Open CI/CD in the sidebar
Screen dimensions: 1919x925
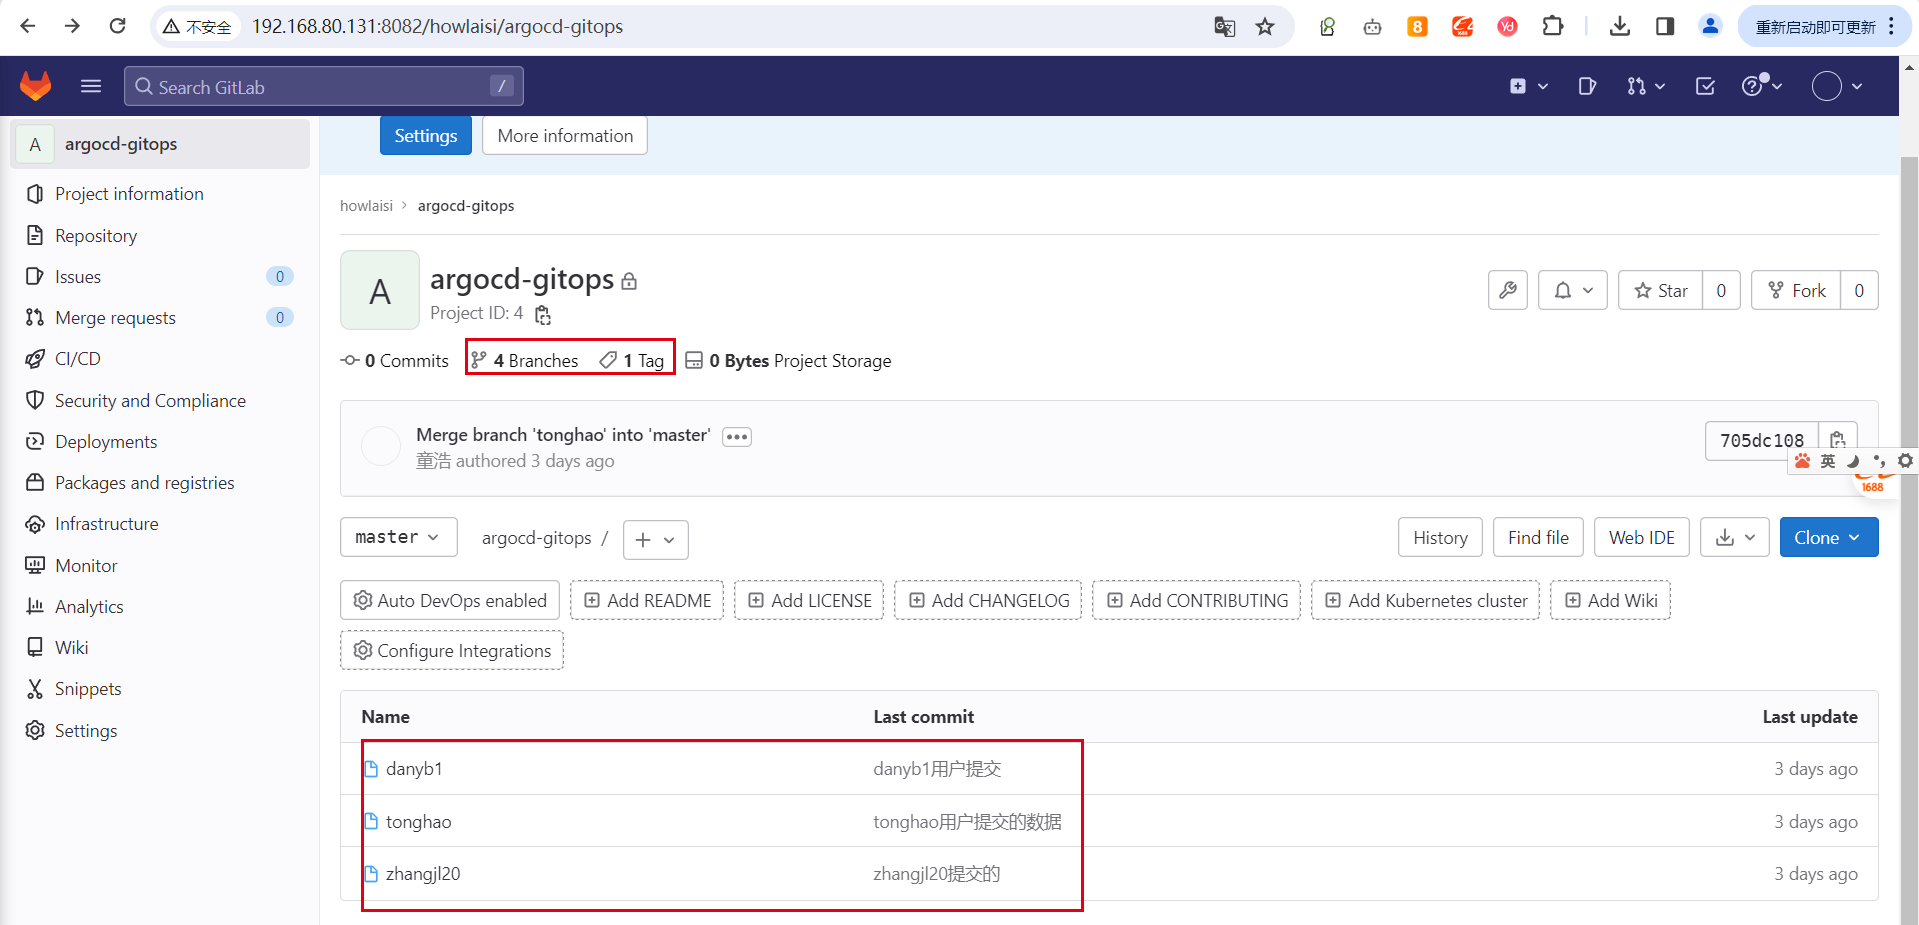tap(78, 359)
